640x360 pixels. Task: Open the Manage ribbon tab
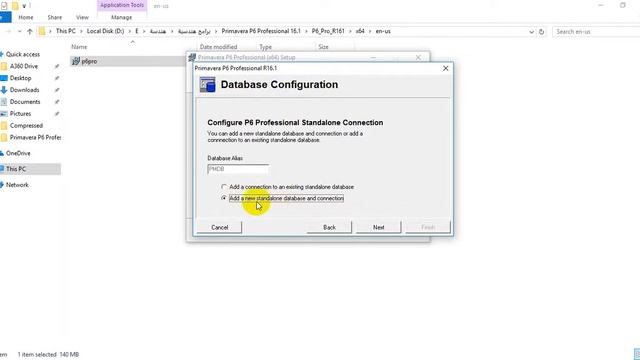tap(121, 18)
